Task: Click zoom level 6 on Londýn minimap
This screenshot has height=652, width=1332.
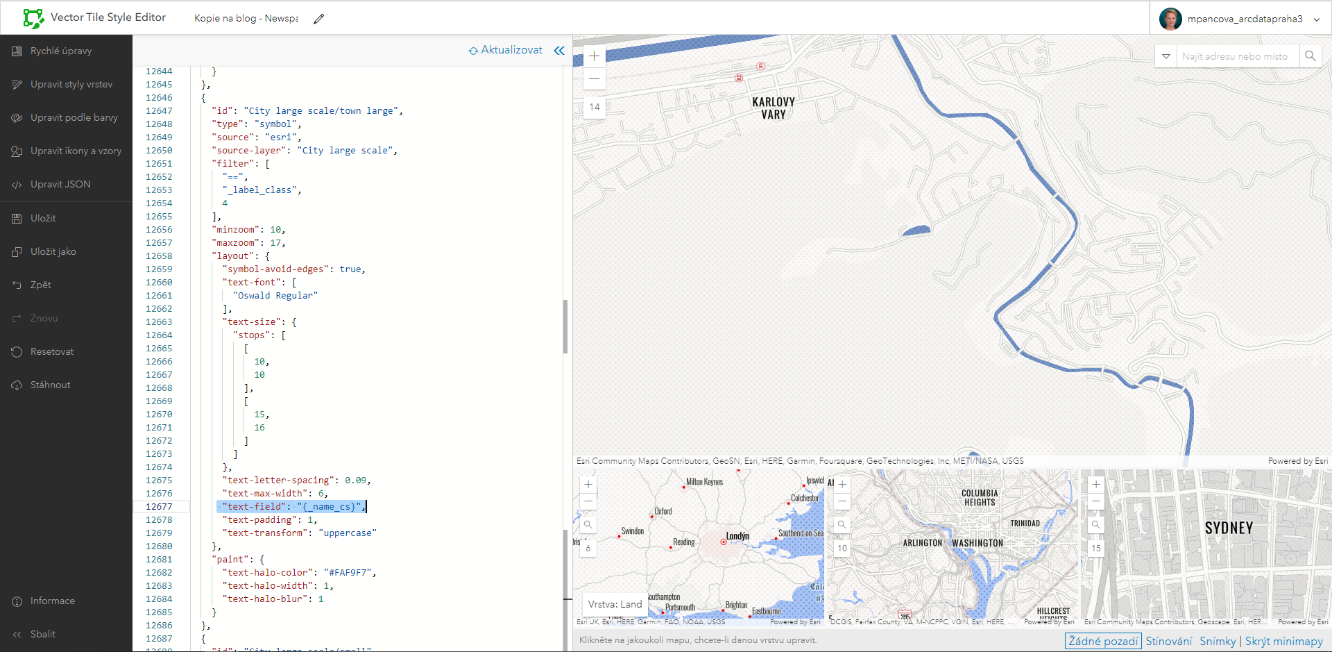Action: [588, 549]
